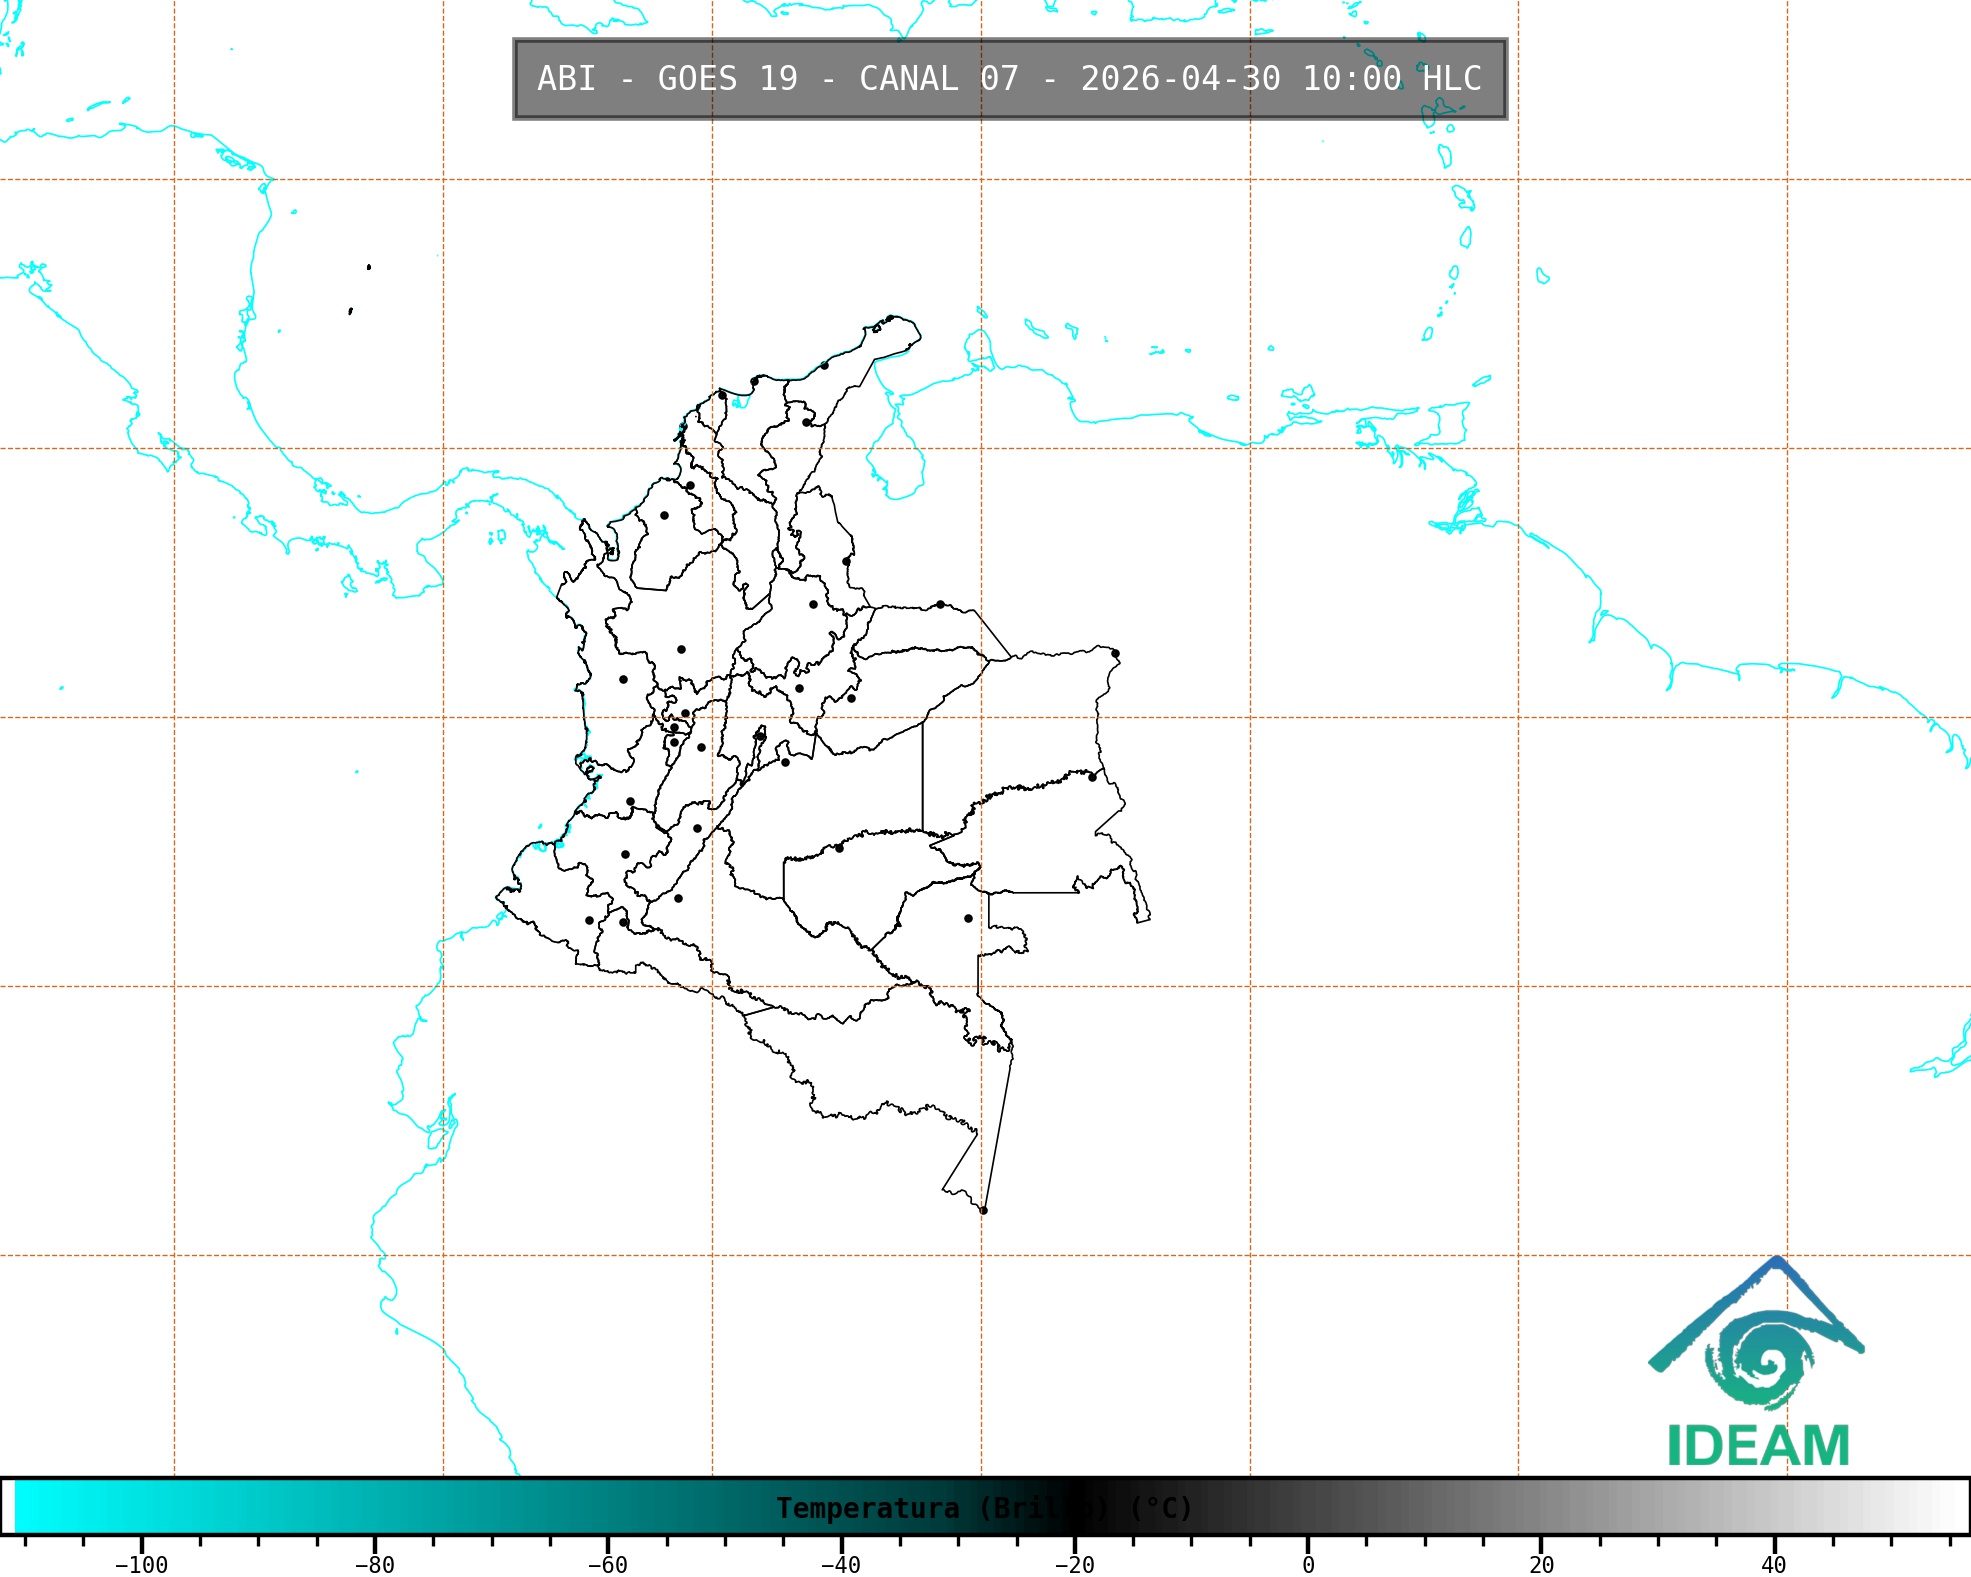Click the 0 tick label on the scale
Viewport: 1971px width, 1577px height.
point(1307,1564)
